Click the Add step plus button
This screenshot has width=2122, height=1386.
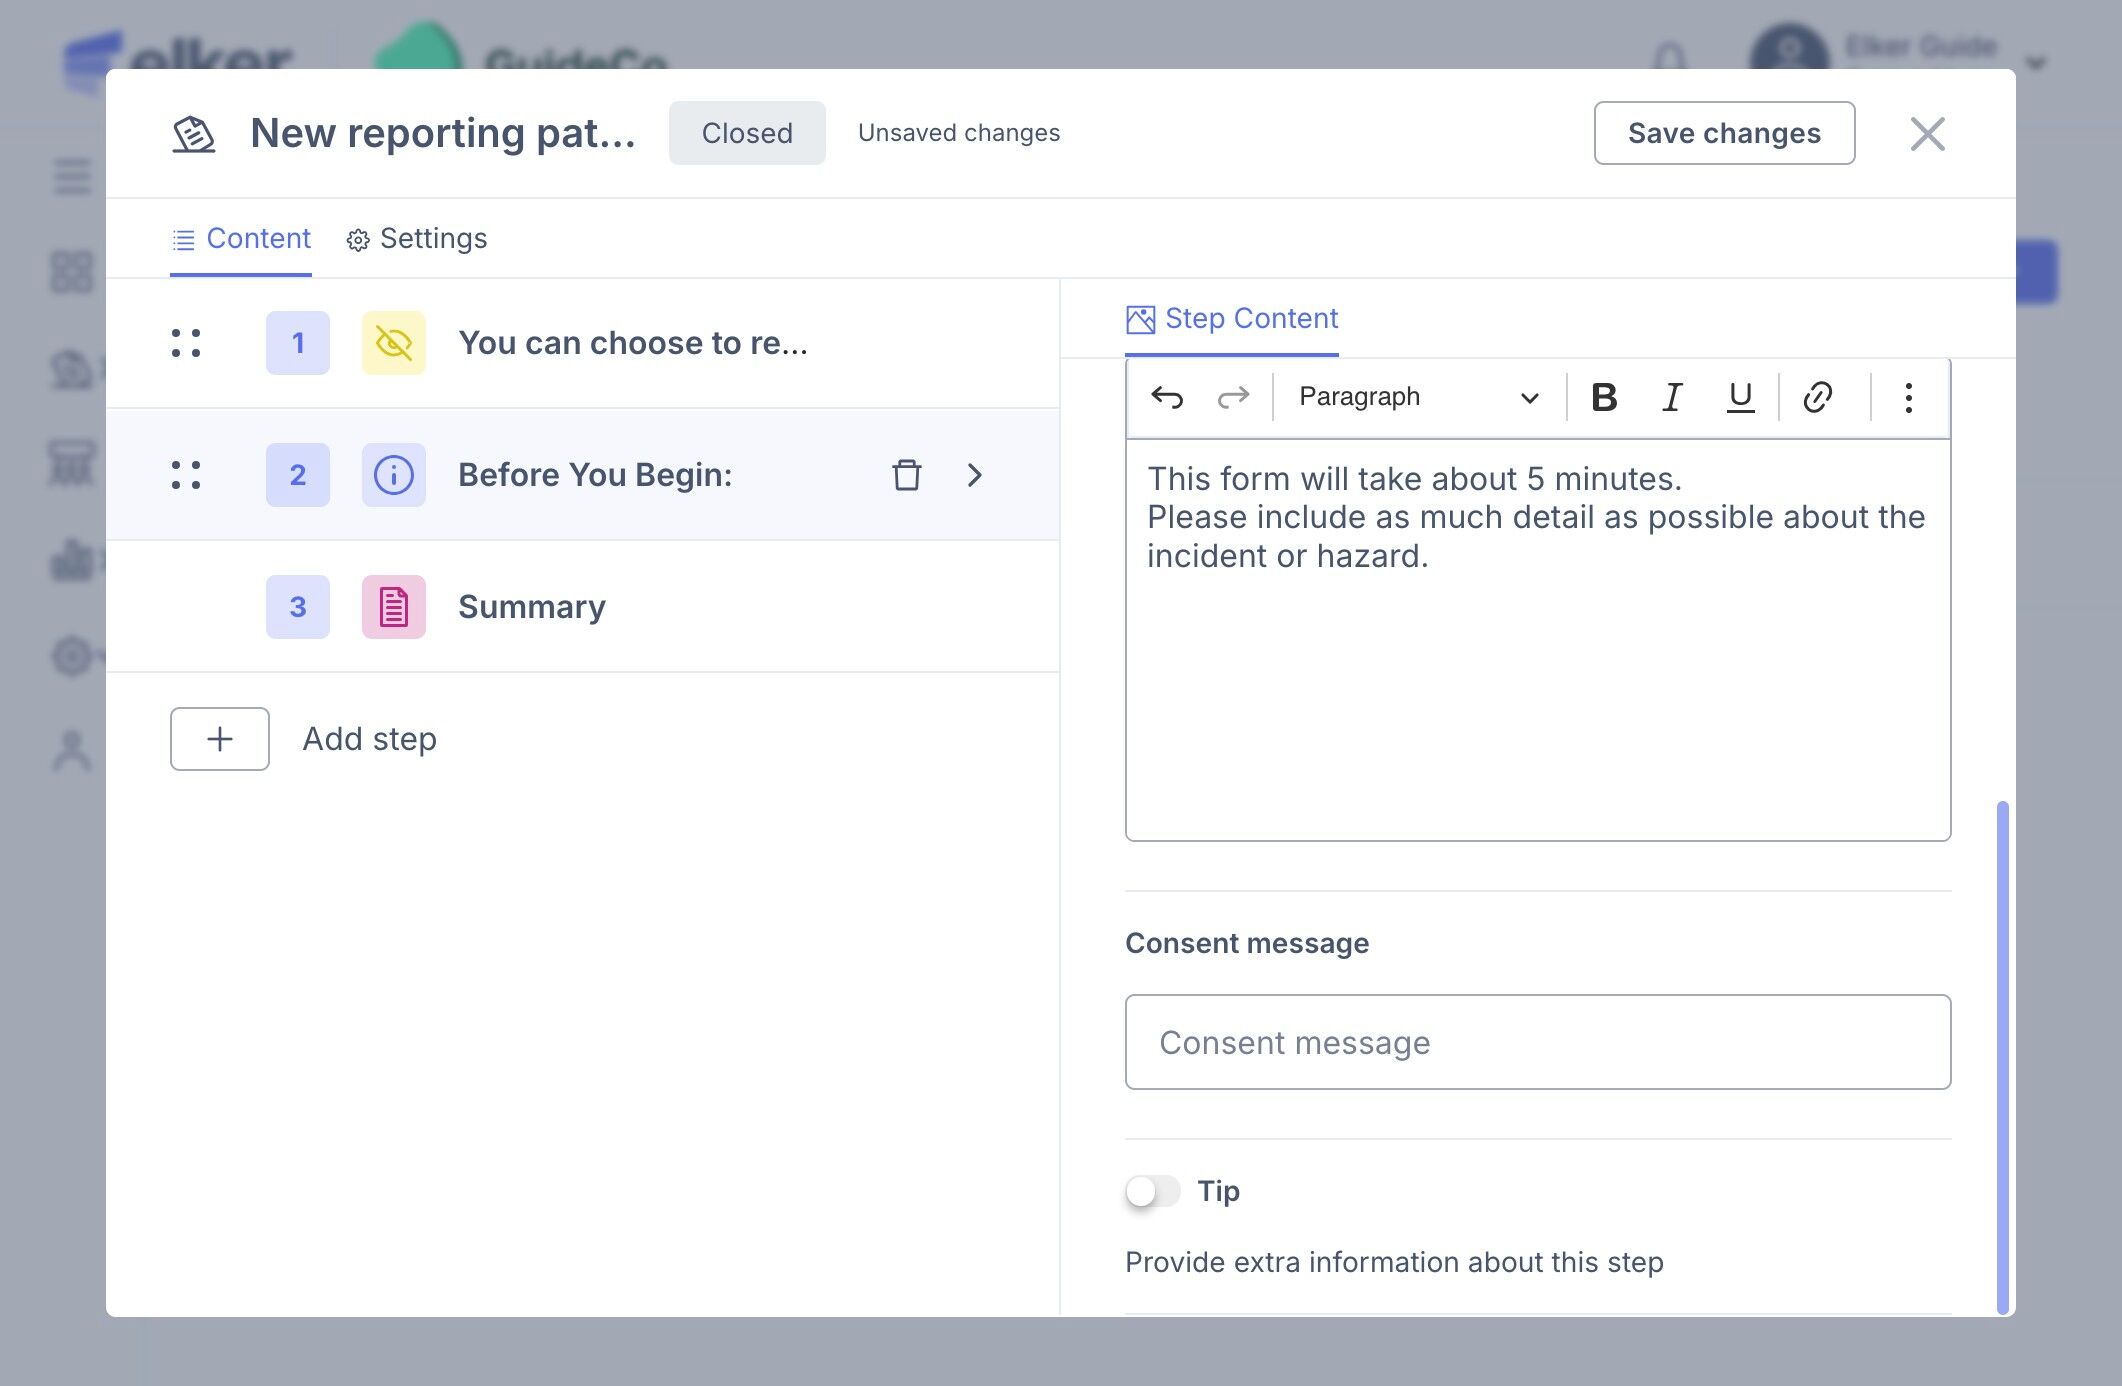tap(220, 739)
